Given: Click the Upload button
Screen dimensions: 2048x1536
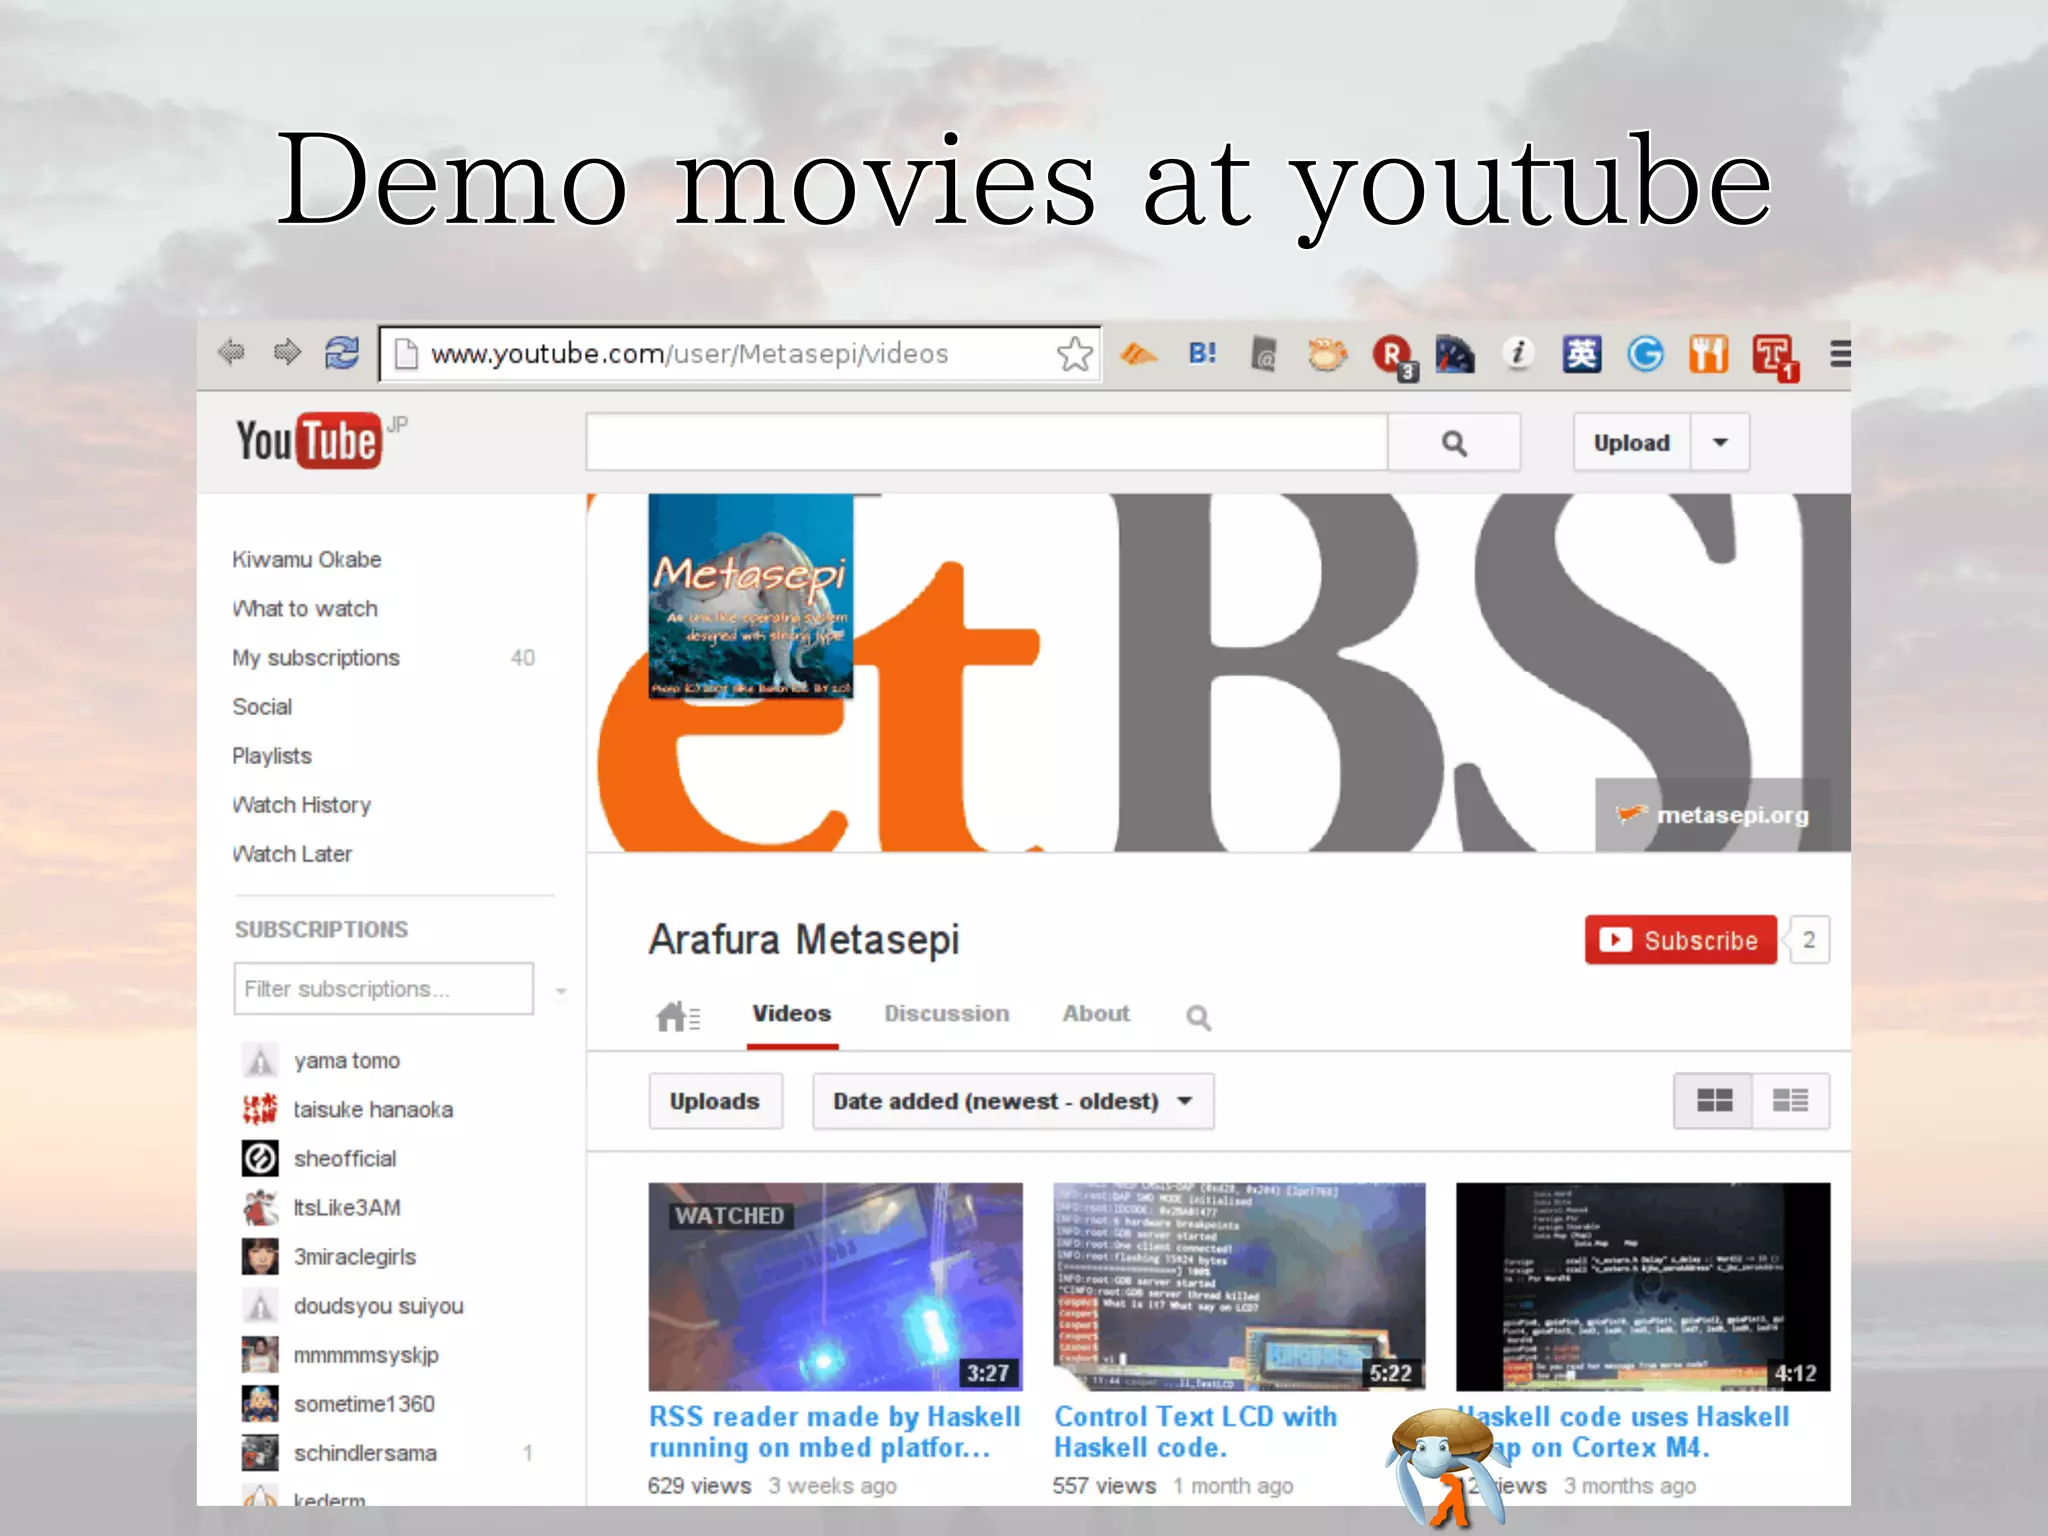Looking at the screenshot, I should coord(1632,442).
